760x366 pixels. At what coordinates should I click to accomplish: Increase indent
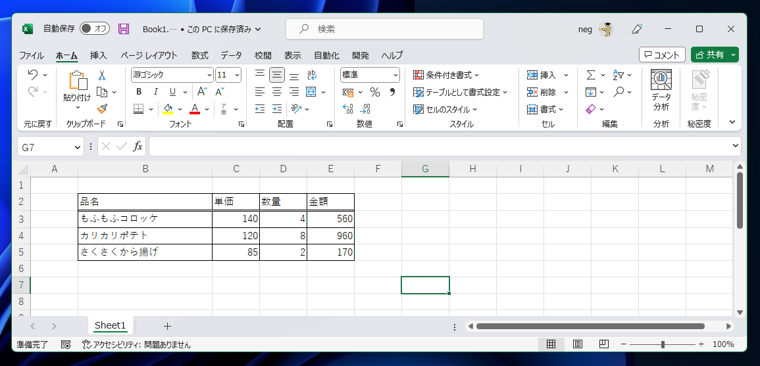pos(277,109)
